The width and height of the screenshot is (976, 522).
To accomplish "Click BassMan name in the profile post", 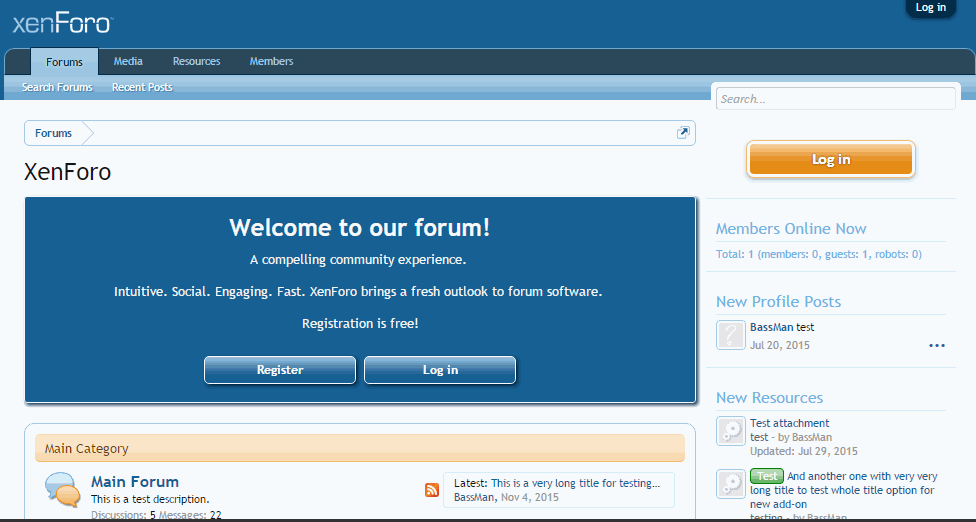I will click(x=772, y=327).
